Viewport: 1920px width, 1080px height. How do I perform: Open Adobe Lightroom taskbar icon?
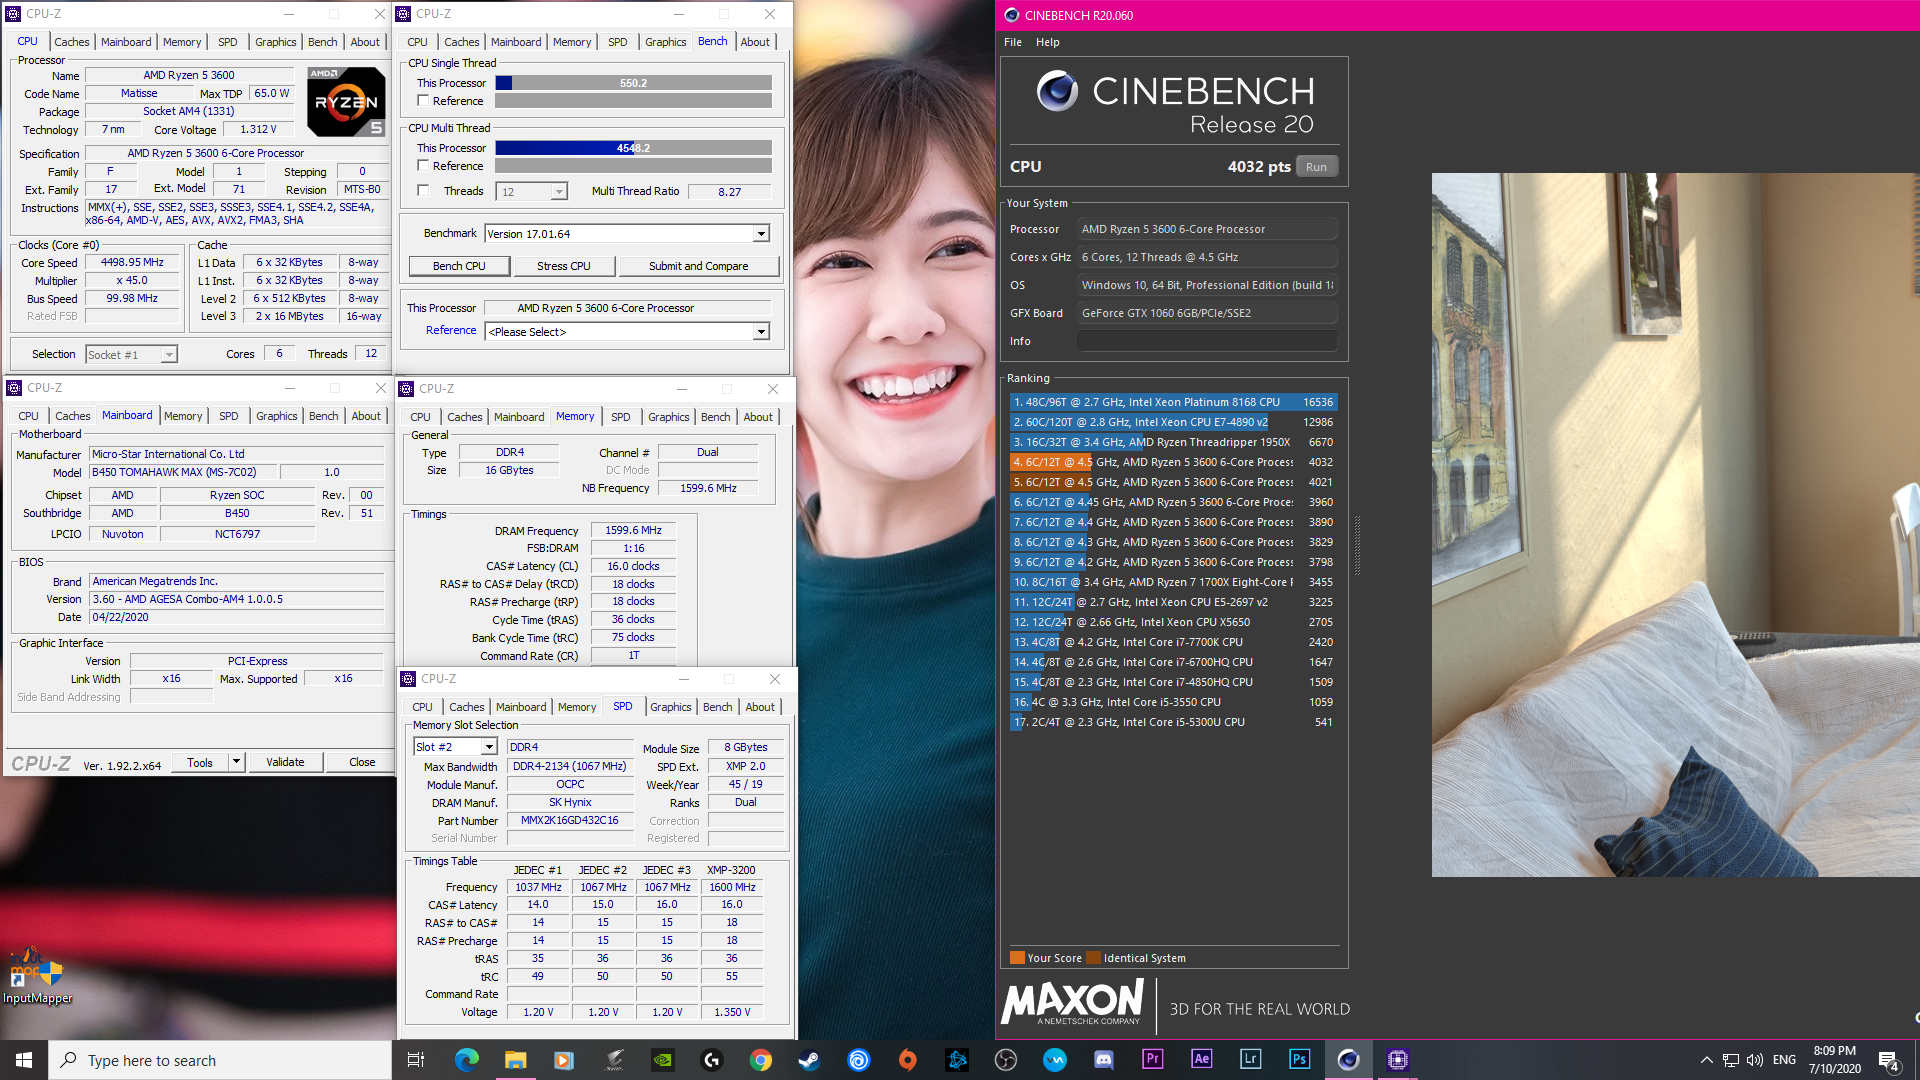[1251, 1060]
